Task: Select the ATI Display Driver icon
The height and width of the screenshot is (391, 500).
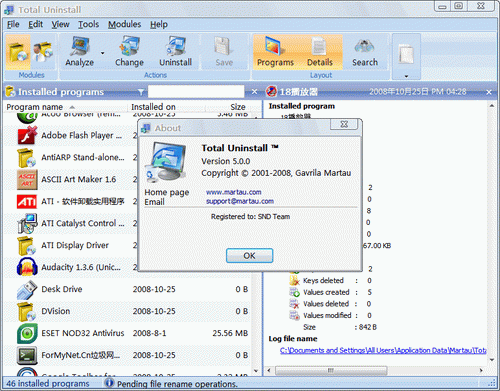Action: coord(27,245)
